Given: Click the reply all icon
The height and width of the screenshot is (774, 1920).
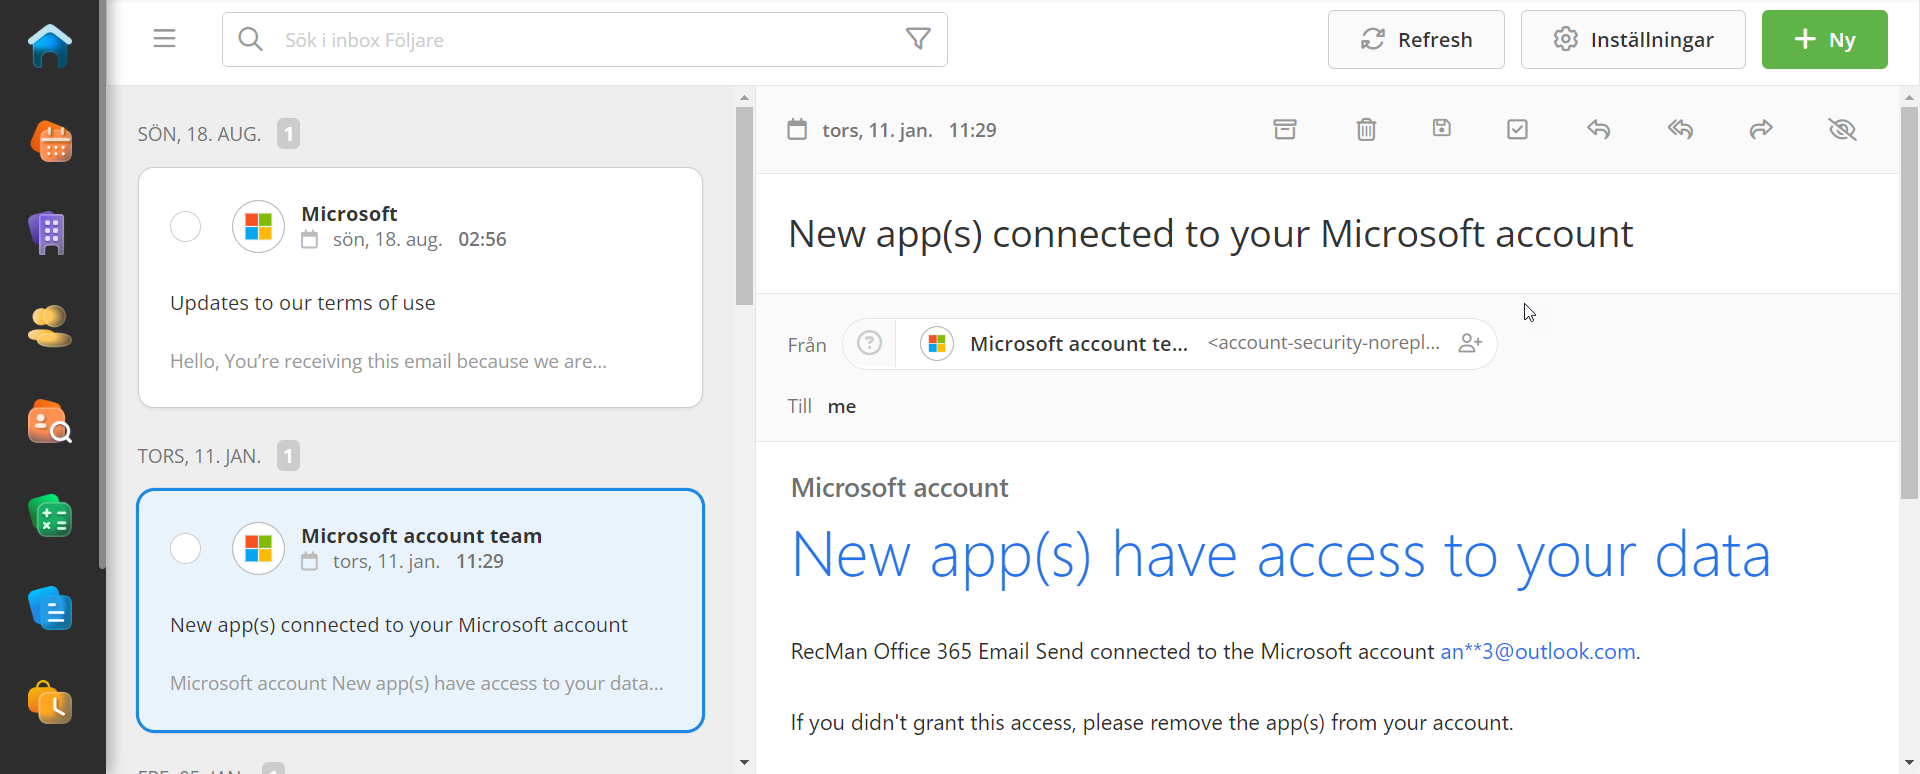Looking at the screenshot, I should pos(1680,129).
